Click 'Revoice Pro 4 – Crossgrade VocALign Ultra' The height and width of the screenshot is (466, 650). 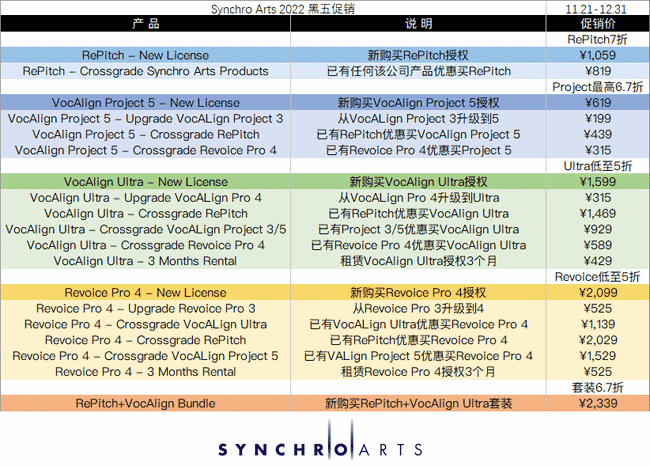pos(146,324)
